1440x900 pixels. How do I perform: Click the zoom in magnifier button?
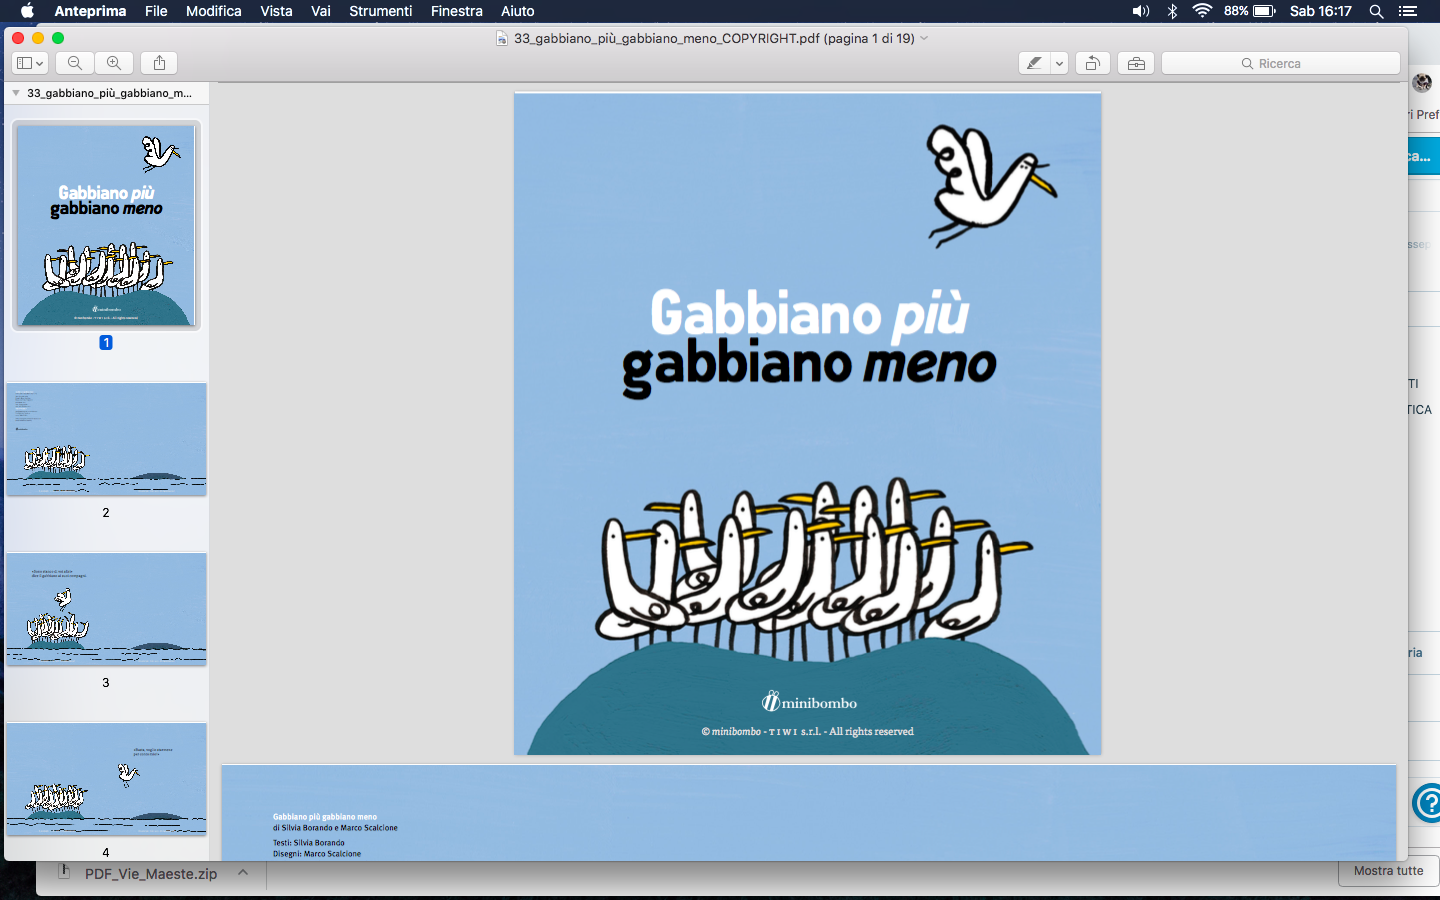pos(114,63)
